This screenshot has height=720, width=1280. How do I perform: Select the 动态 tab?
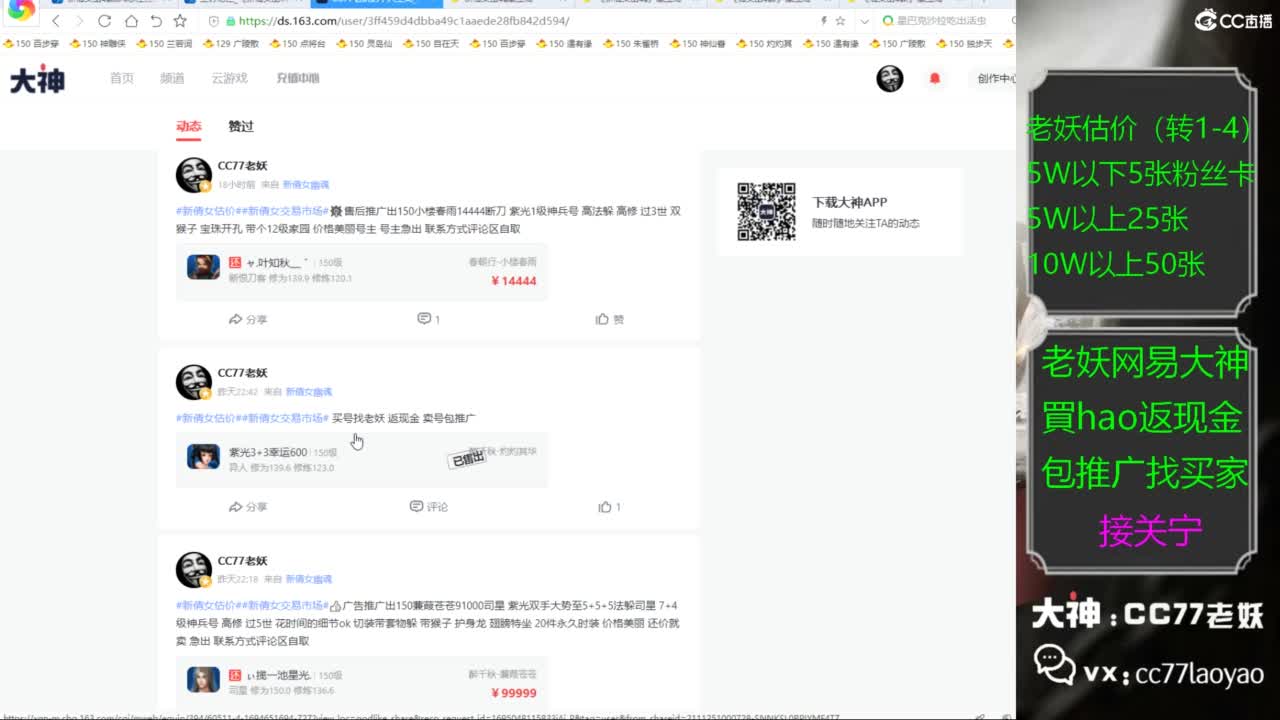(190, 127)
